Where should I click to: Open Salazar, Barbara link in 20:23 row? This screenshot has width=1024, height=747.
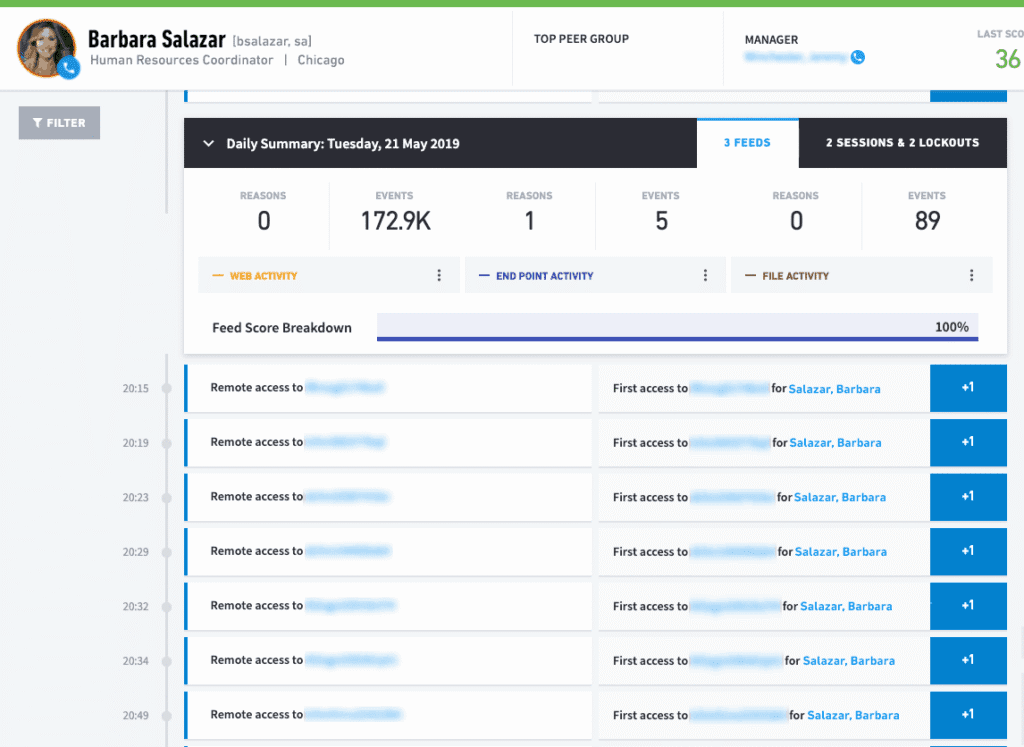pos(840,498)
